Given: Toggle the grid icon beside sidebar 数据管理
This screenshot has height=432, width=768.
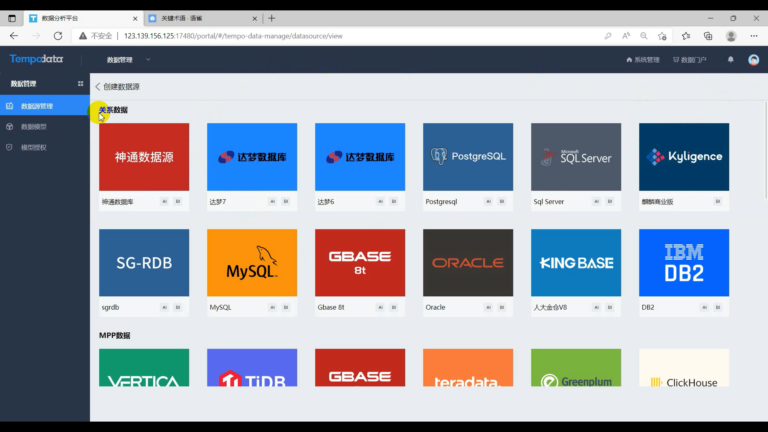Looking at the screenshot, I should click(80, 84).
